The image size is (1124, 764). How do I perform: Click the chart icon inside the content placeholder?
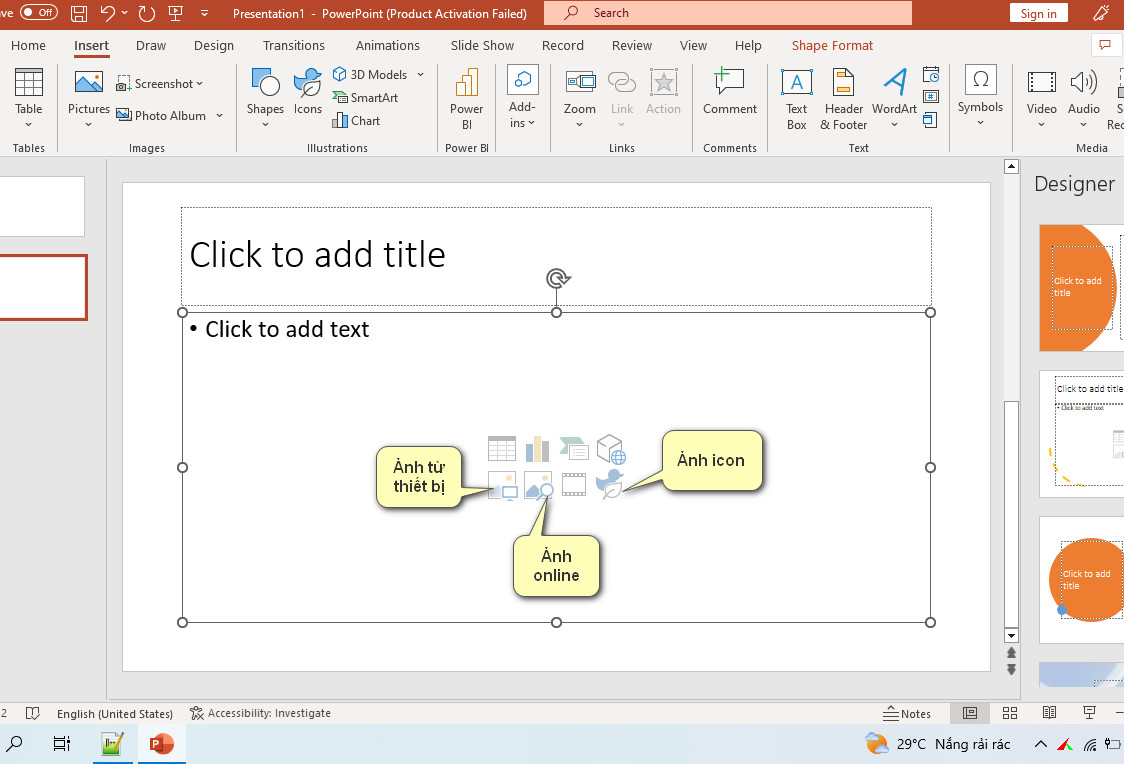538,449
